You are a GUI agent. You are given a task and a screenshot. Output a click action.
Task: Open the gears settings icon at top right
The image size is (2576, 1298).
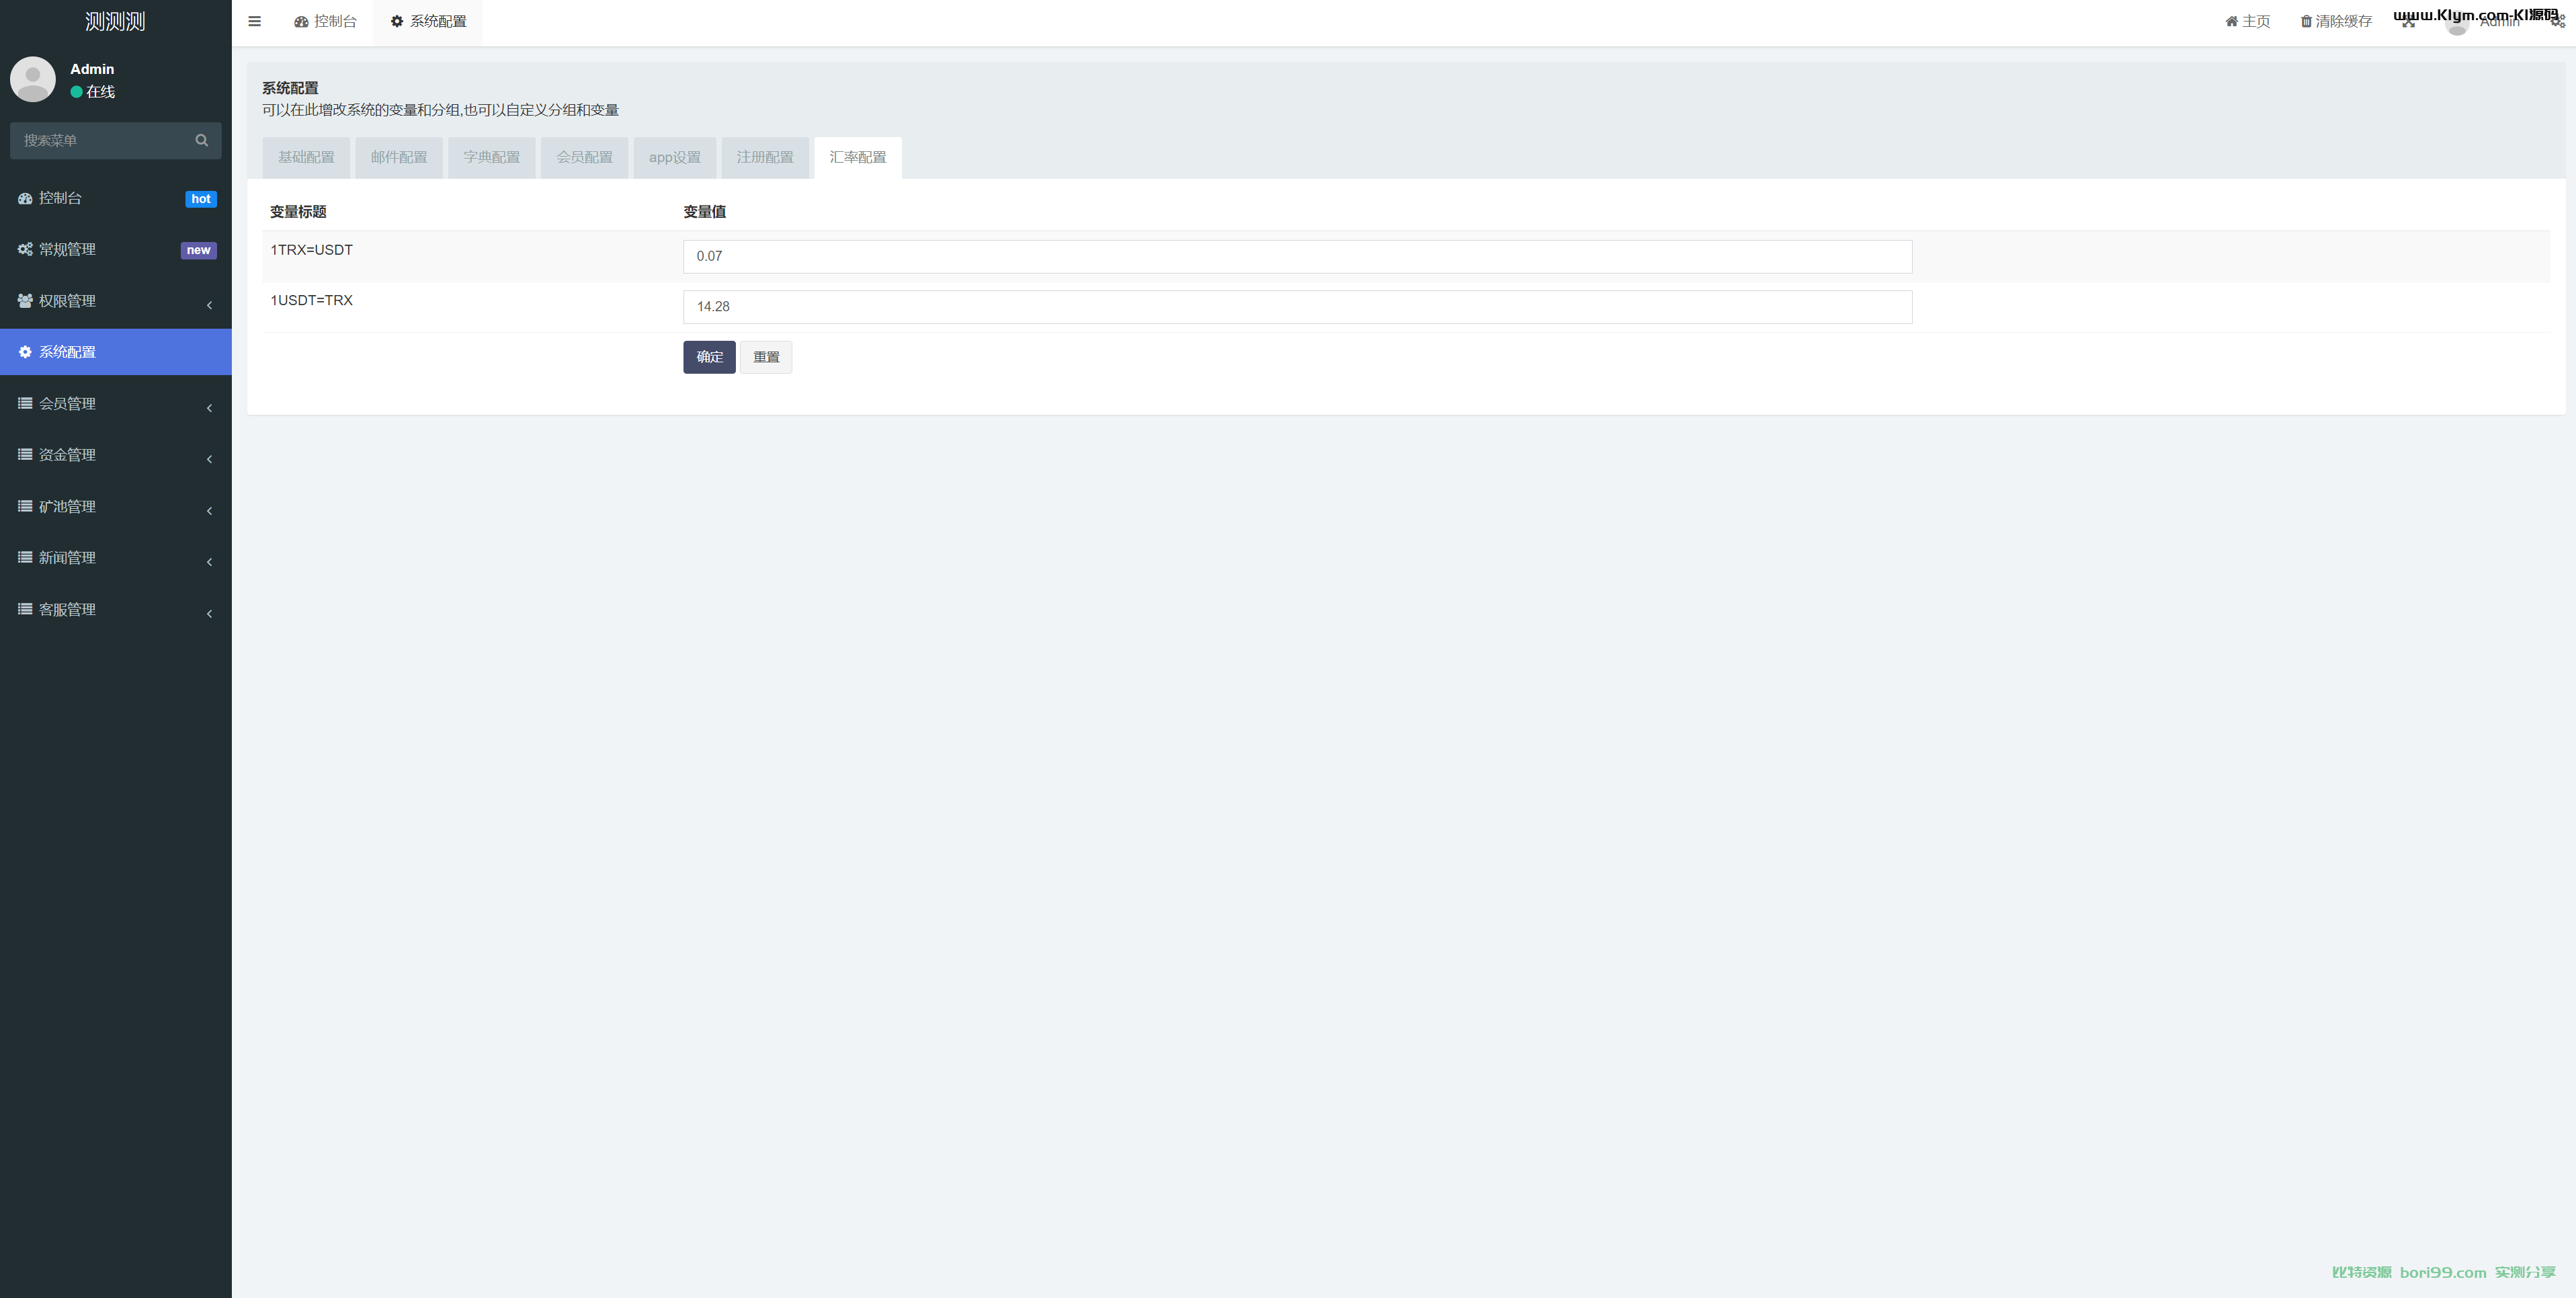point(2557,23)
